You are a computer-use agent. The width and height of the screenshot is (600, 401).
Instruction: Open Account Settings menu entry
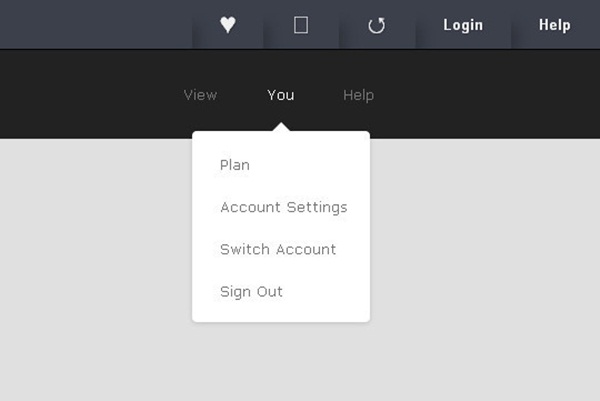click(284, 207)
